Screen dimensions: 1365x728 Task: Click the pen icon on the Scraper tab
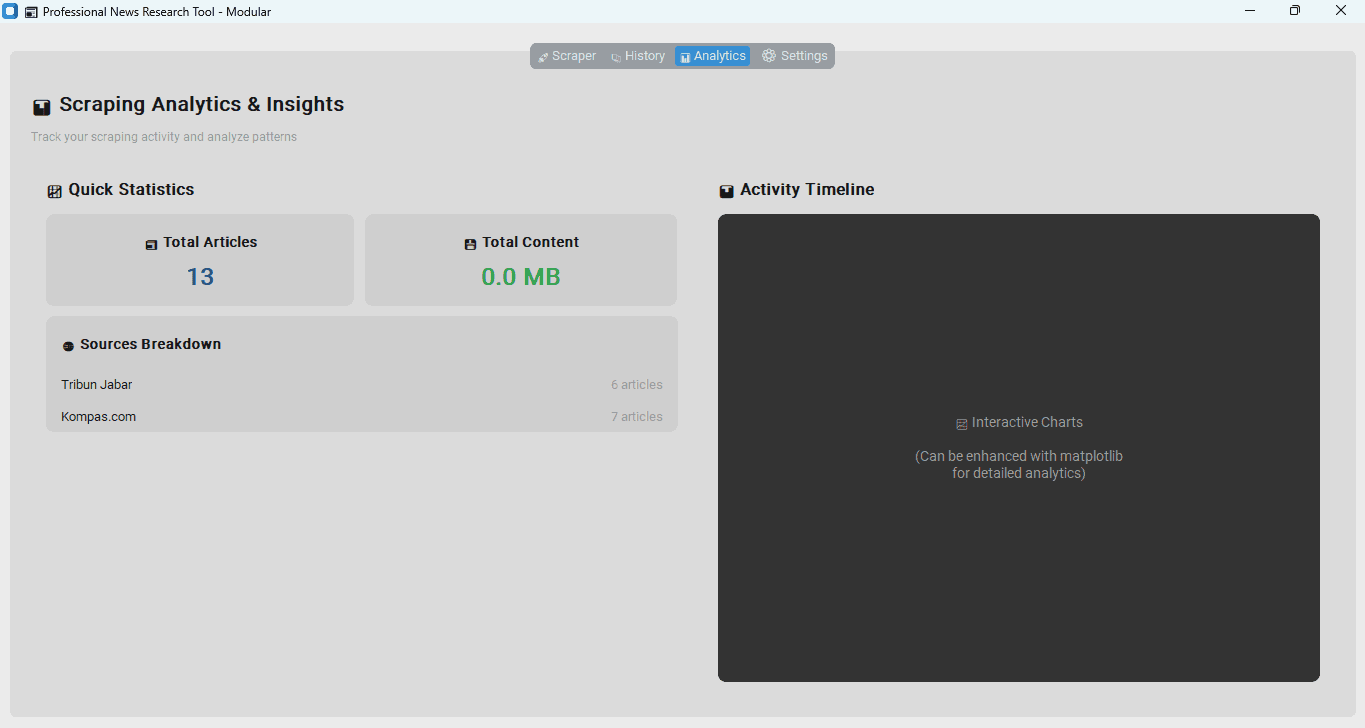(x=543, y=55)
